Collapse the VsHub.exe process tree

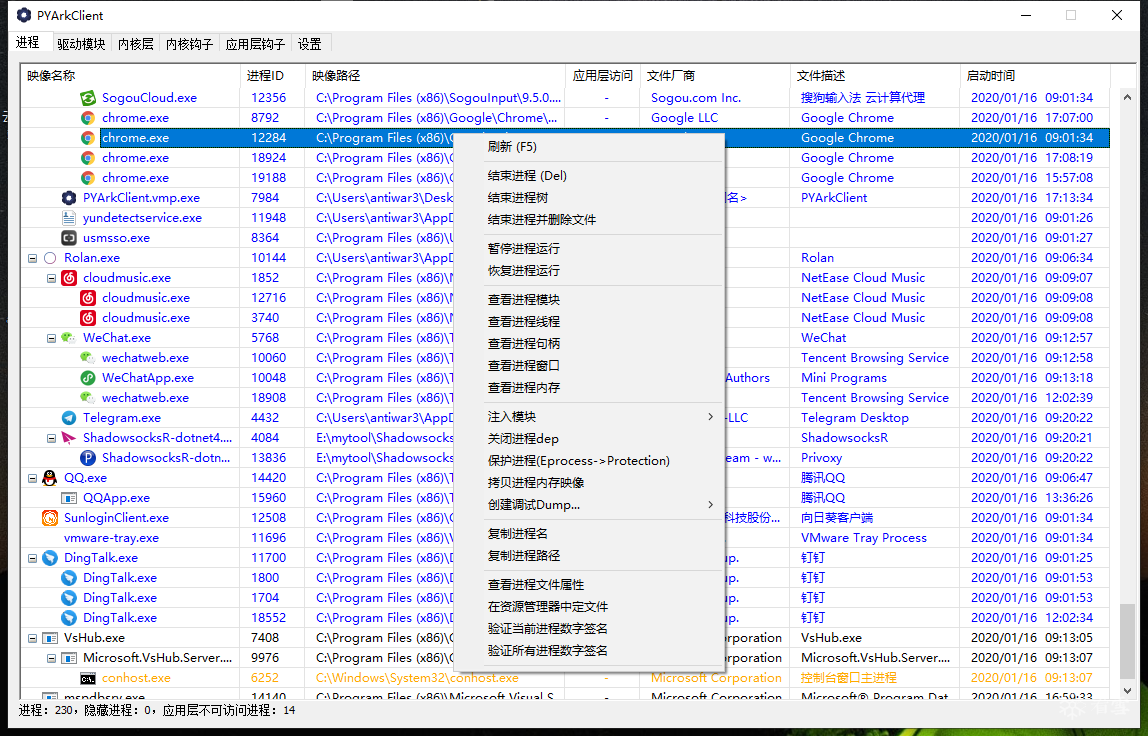click(32, 638)
